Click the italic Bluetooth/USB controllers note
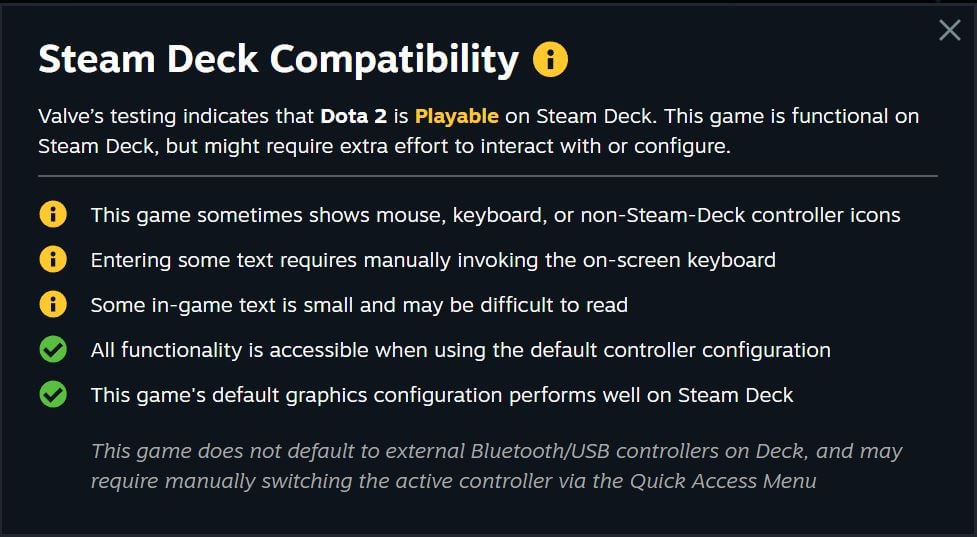Screen dimensions: 977x537 tap(496, 451)
